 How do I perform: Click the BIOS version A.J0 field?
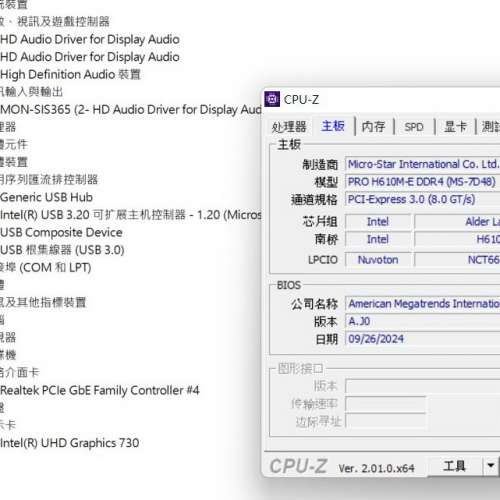(x=422, y=321)
